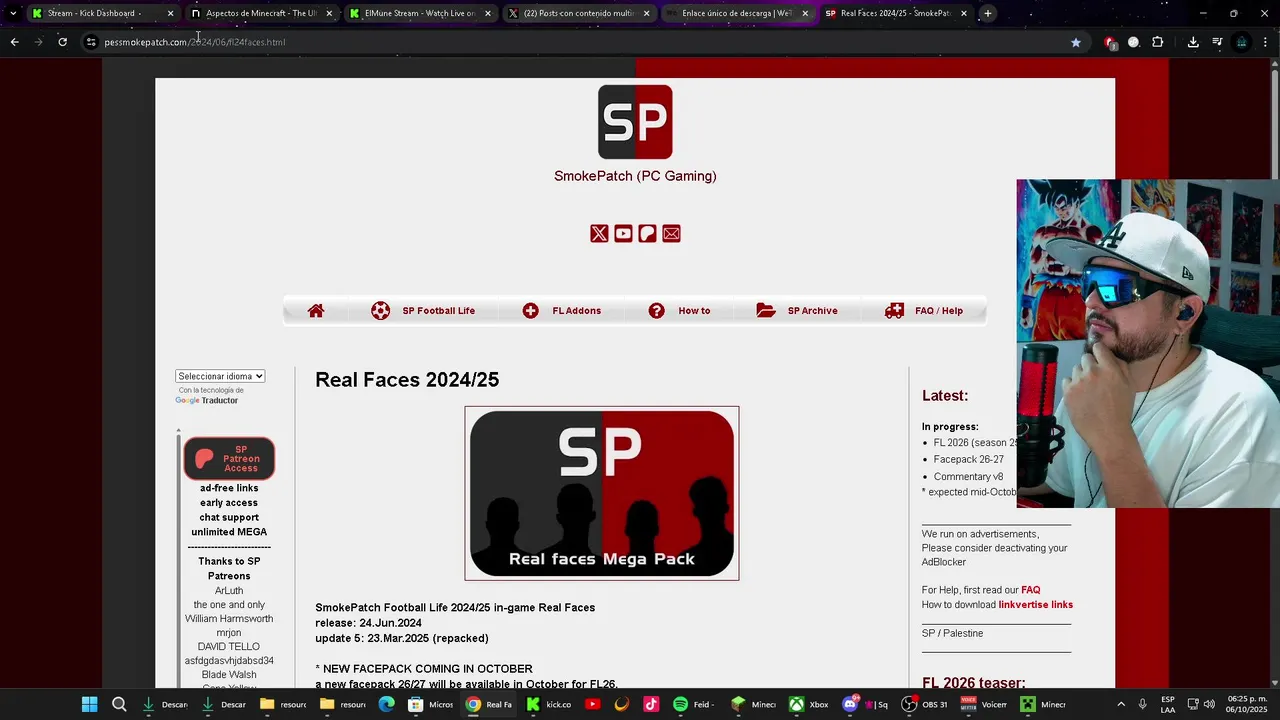Switch to Posts con contenido multimedia tab
Screen dimensions: 1280x720
pos(578,13)
